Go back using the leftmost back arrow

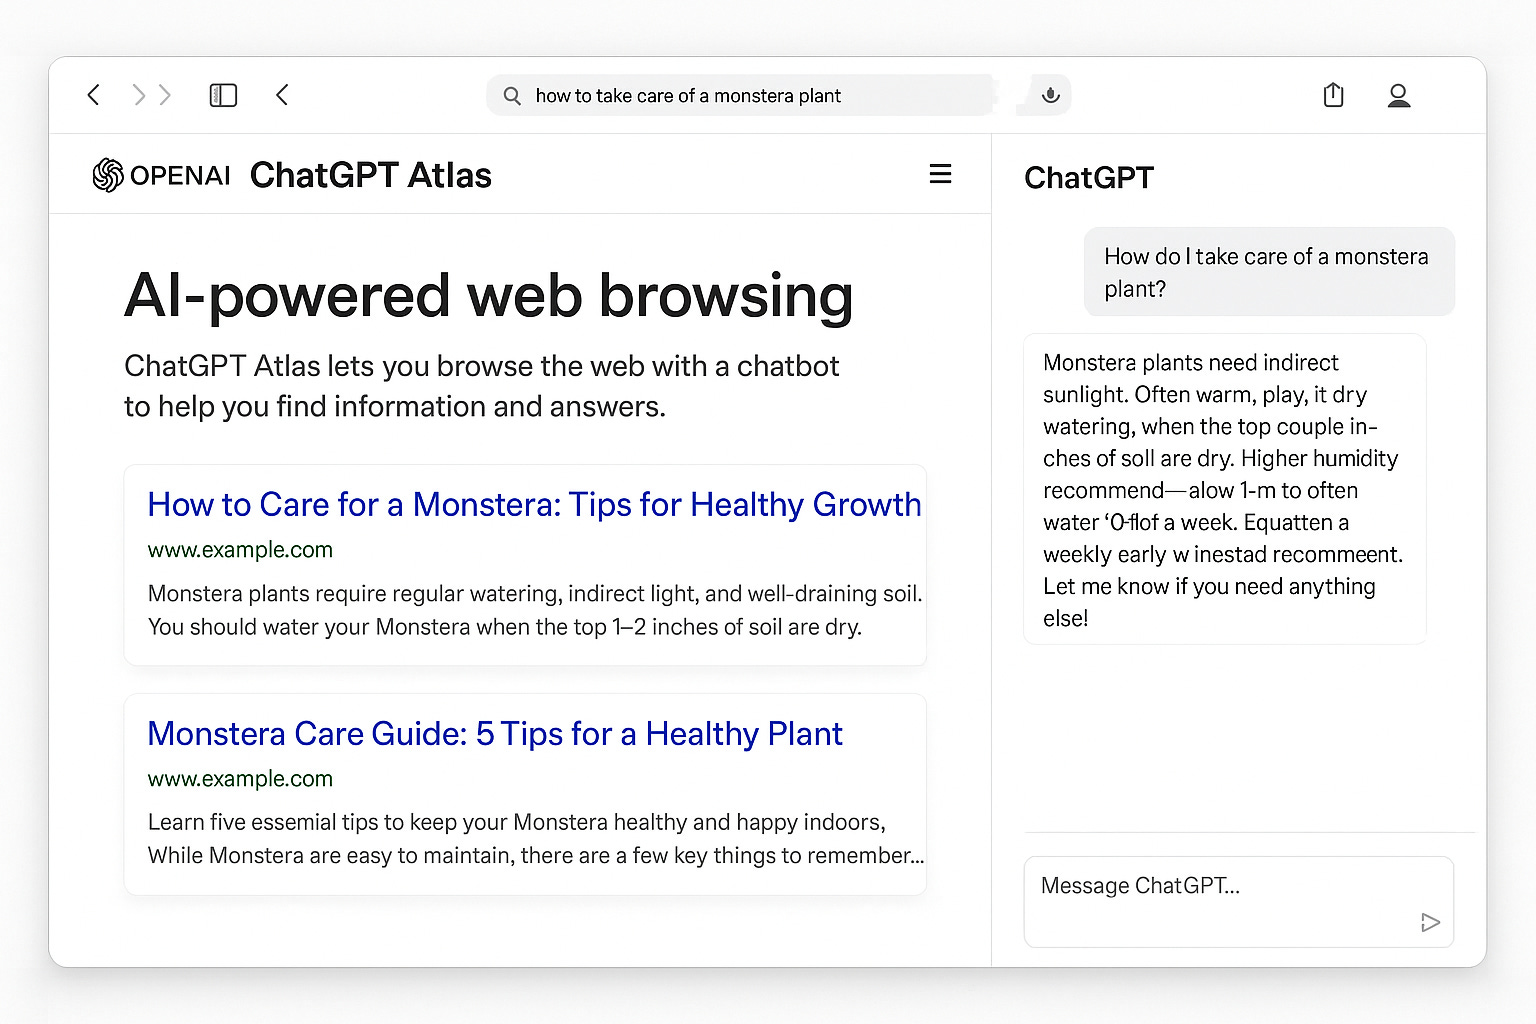[x=94, y=95]
